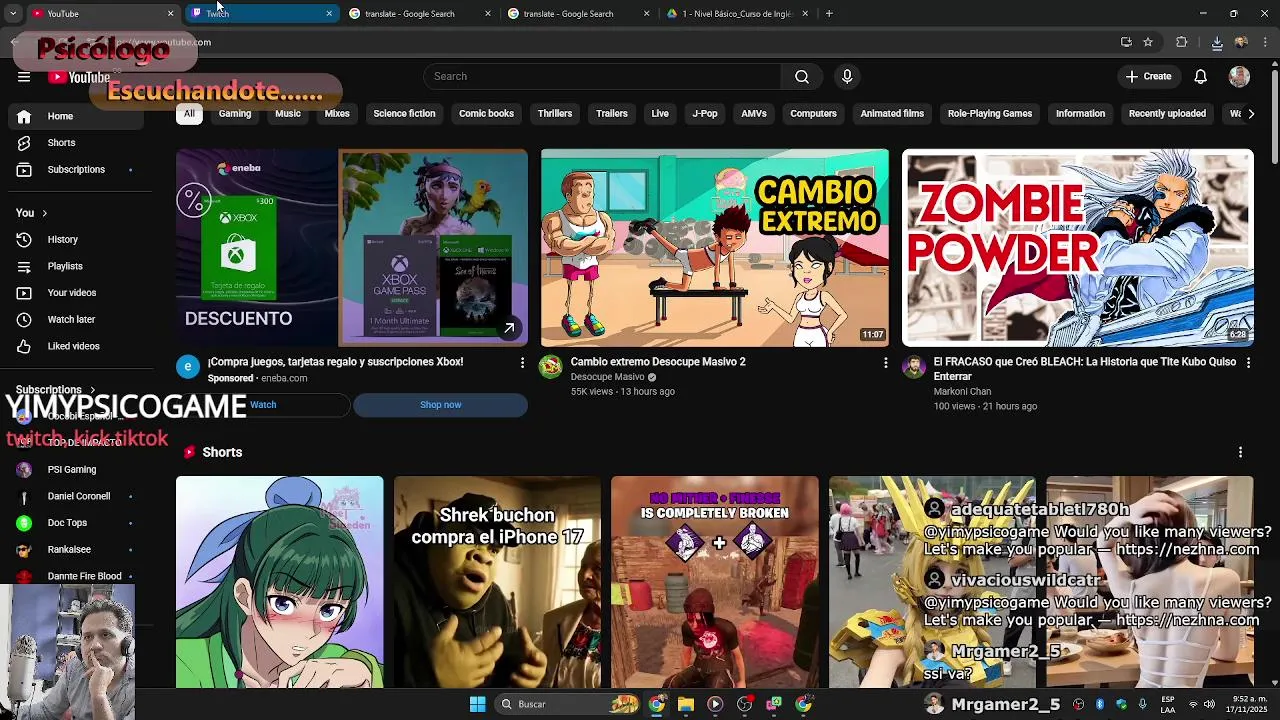The width and height of the screenshot is (1280, 720).
Task: Select the Trailers chip
Action: 612,114
